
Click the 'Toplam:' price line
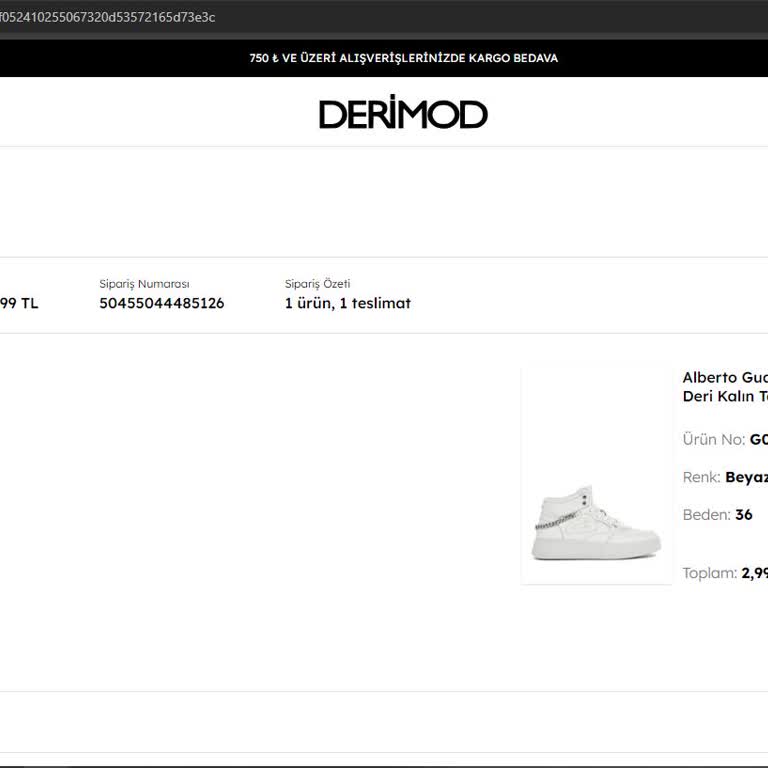(725, 573)
